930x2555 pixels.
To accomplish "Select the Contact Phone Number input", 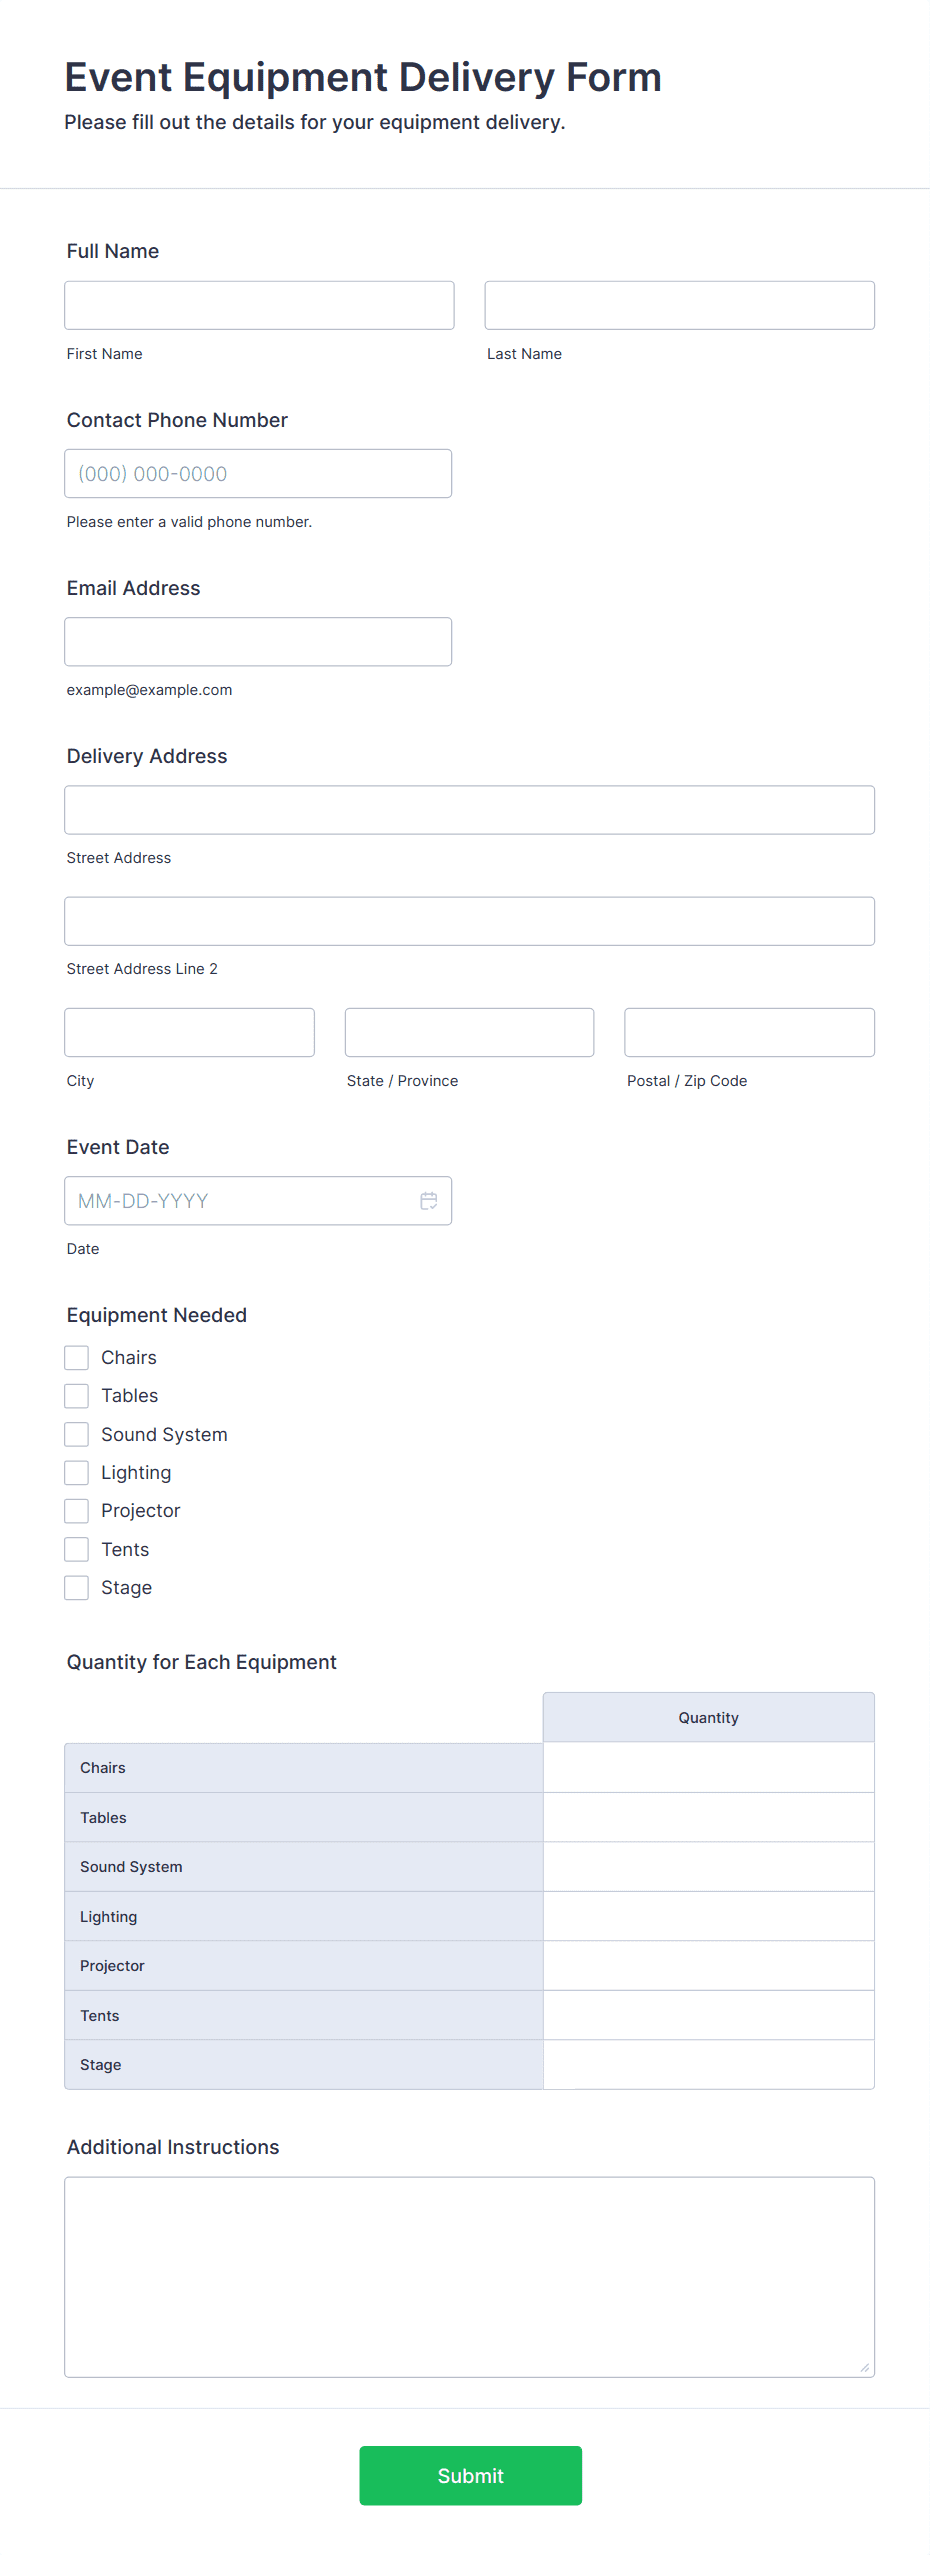I will (258, 474).
